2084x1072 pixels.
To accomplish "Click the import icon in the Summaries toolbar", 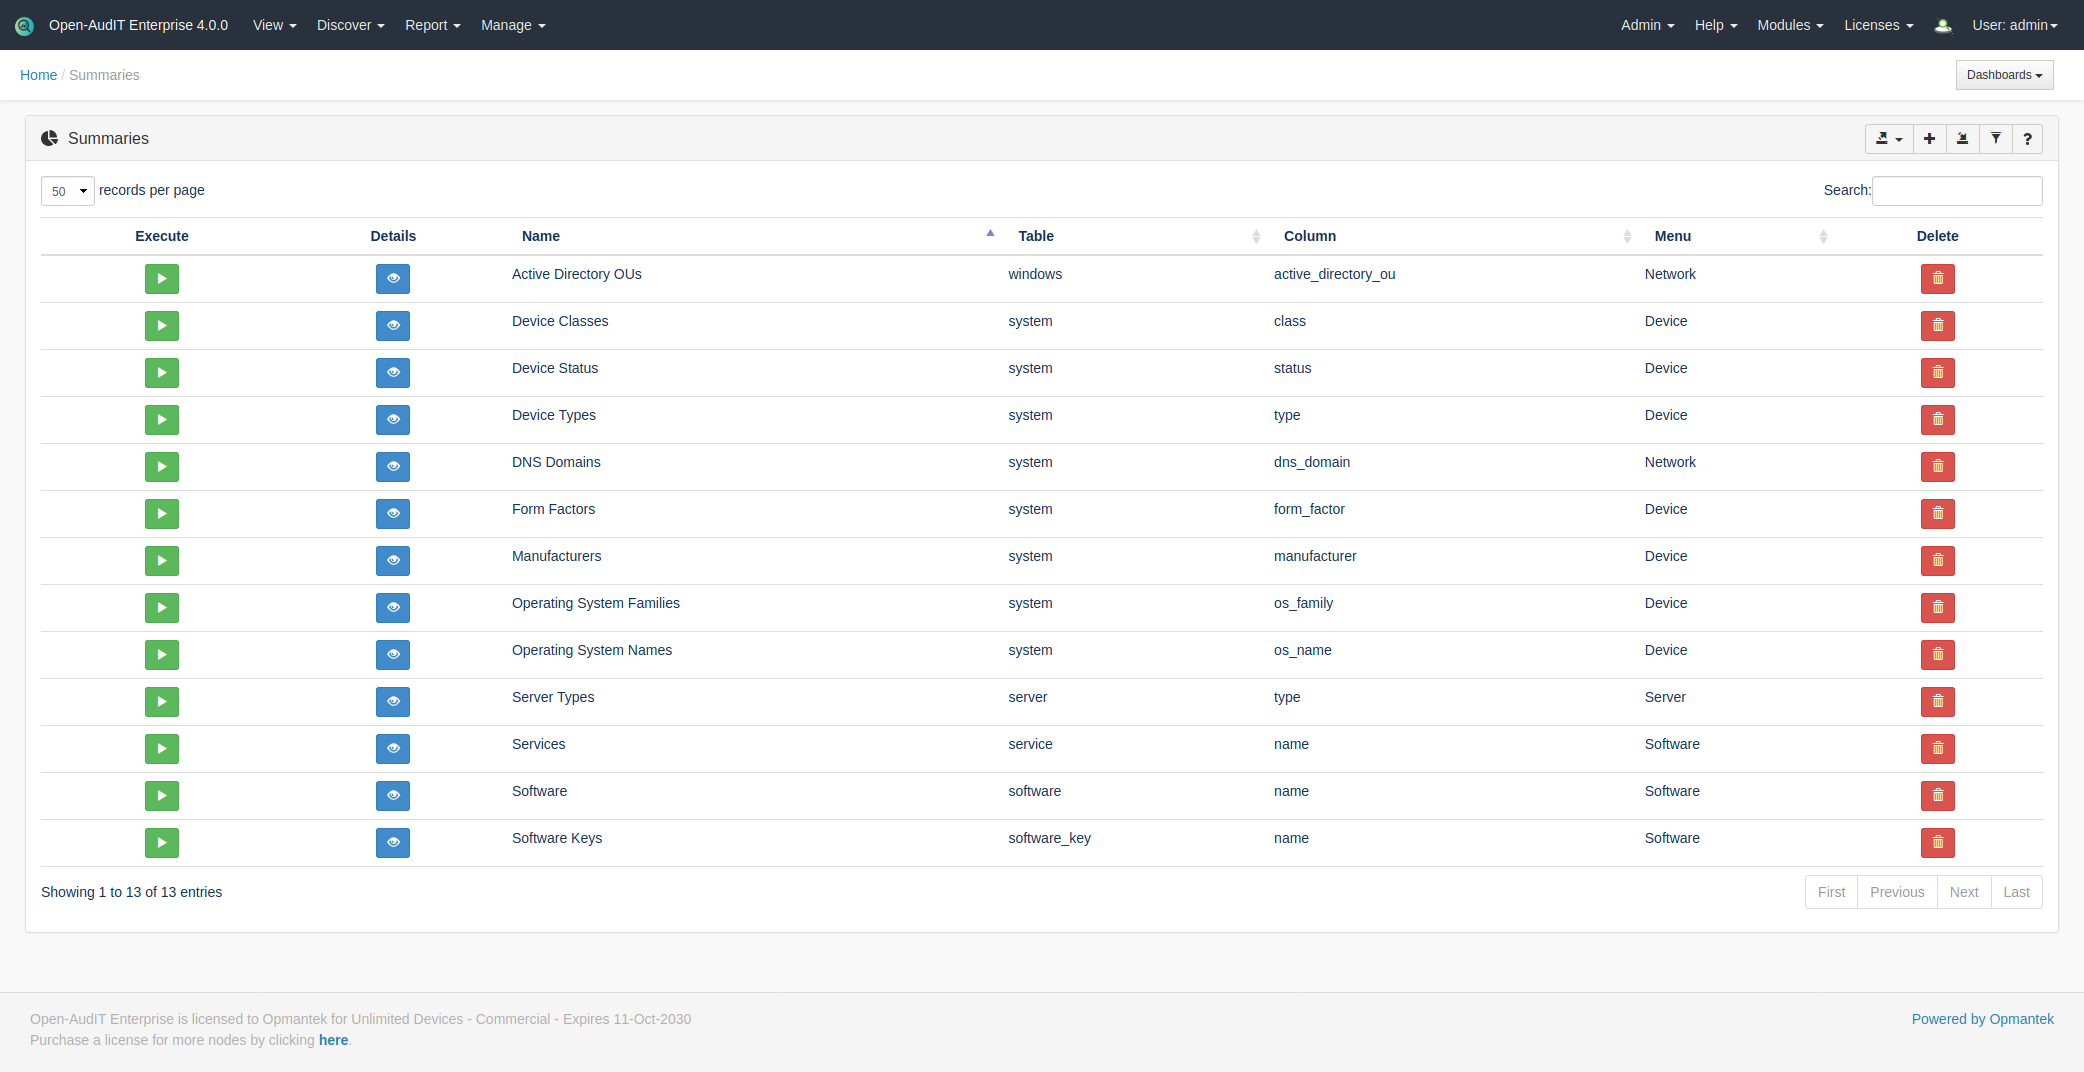I will click(x=1962, y=139).
